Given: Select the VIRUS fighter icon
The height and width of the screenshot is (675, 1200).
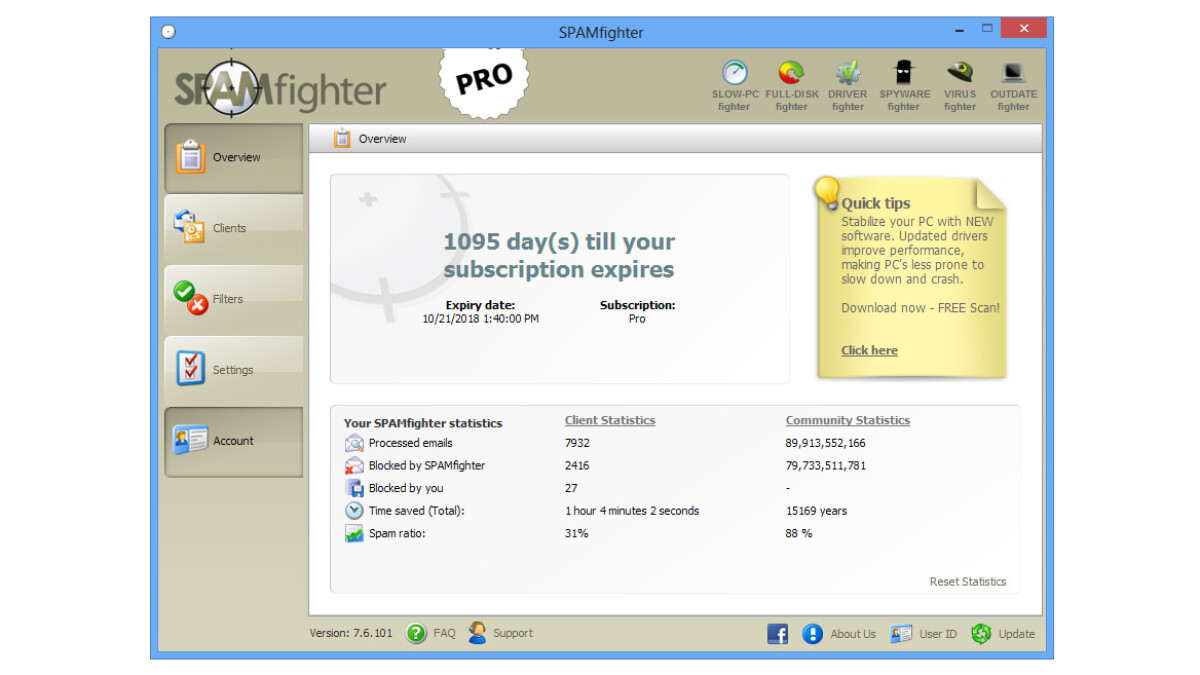Looking at the screenshot, I should click(959, 75).
